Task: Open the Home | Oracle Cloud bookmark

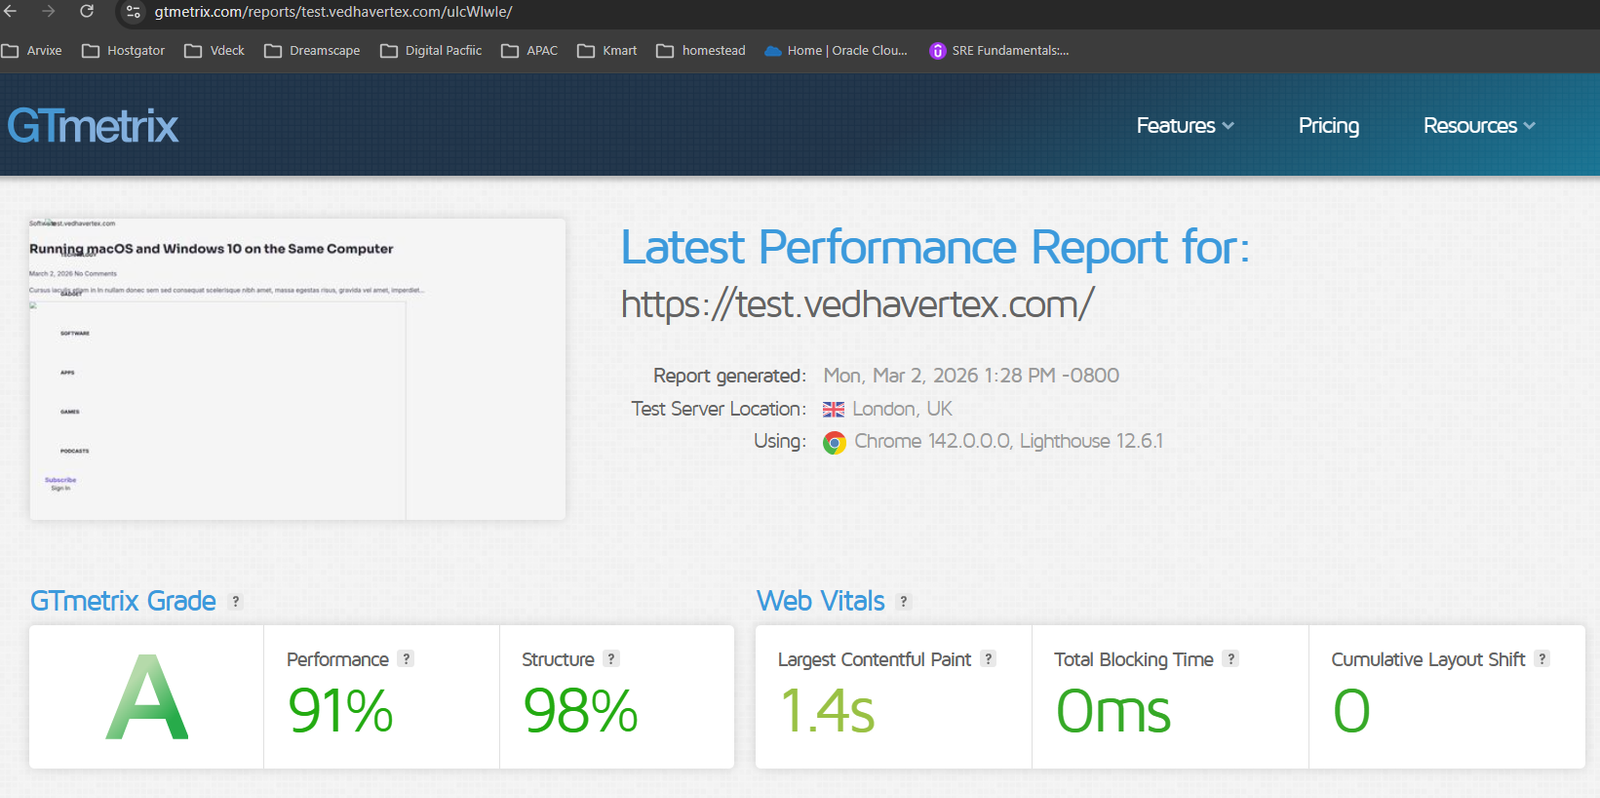Action: coord(836,51)
